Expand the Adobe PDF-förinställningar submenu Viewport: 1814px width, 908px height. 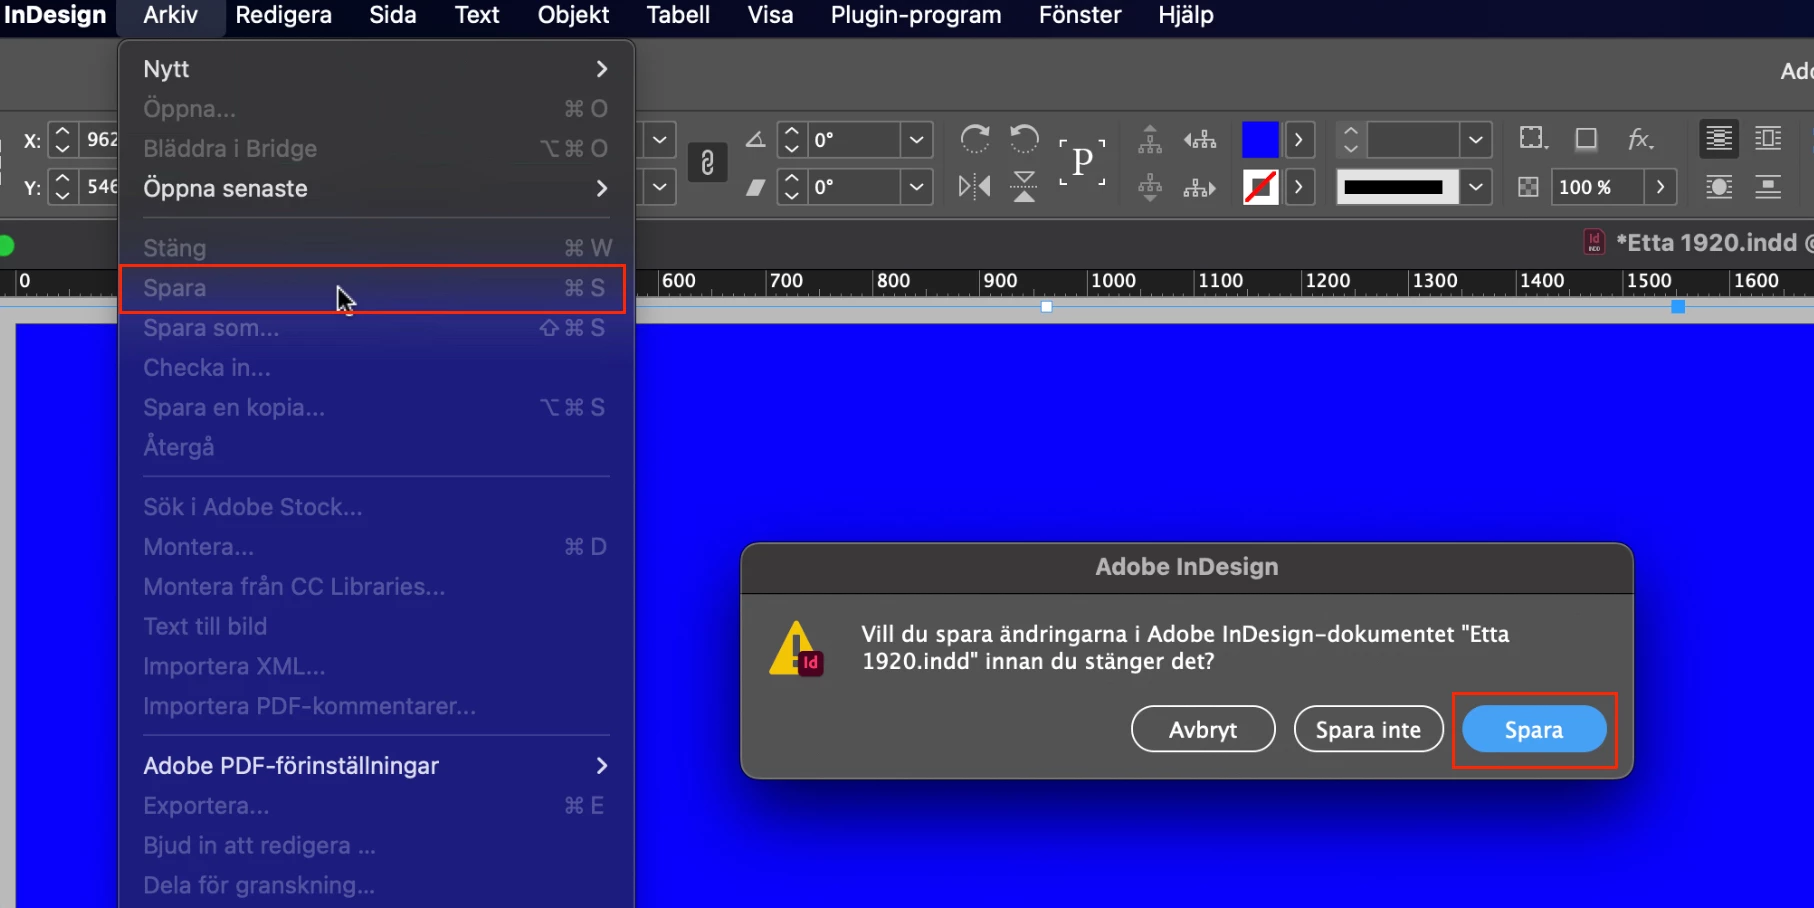pos(601,766)
